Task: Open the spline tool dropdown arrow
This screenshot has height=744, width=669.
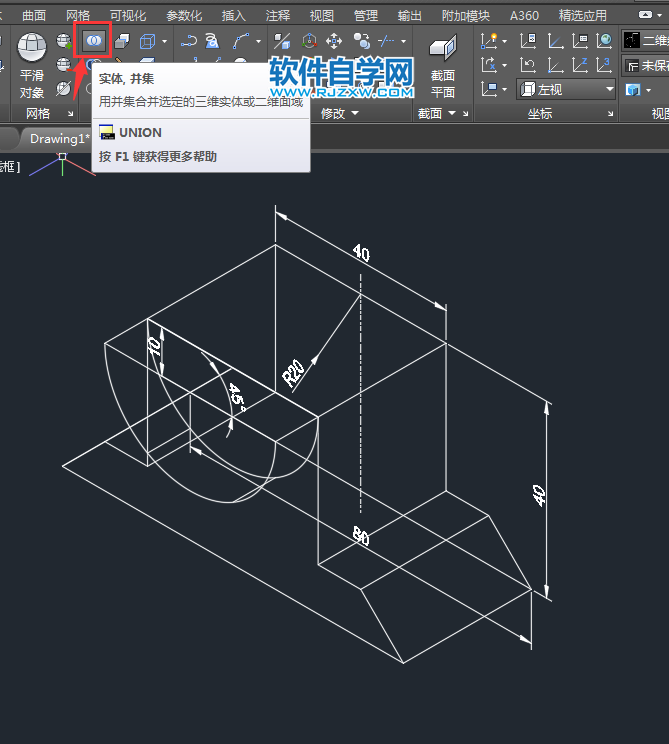Action: 259,41
